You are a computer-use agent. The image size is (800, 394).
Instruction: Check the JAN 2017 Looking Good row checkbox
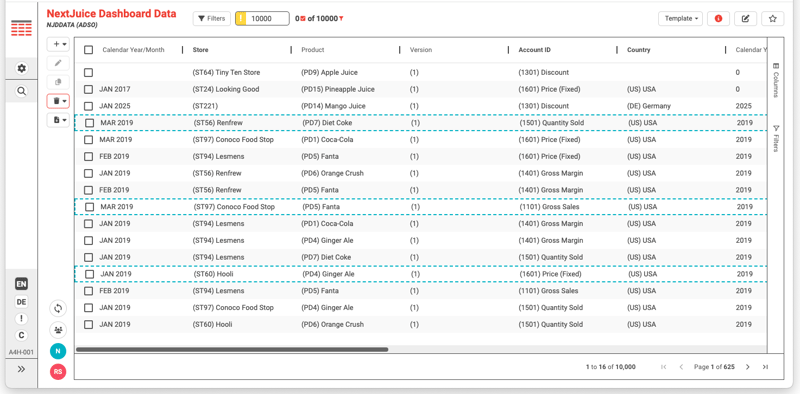coord(89,89)
